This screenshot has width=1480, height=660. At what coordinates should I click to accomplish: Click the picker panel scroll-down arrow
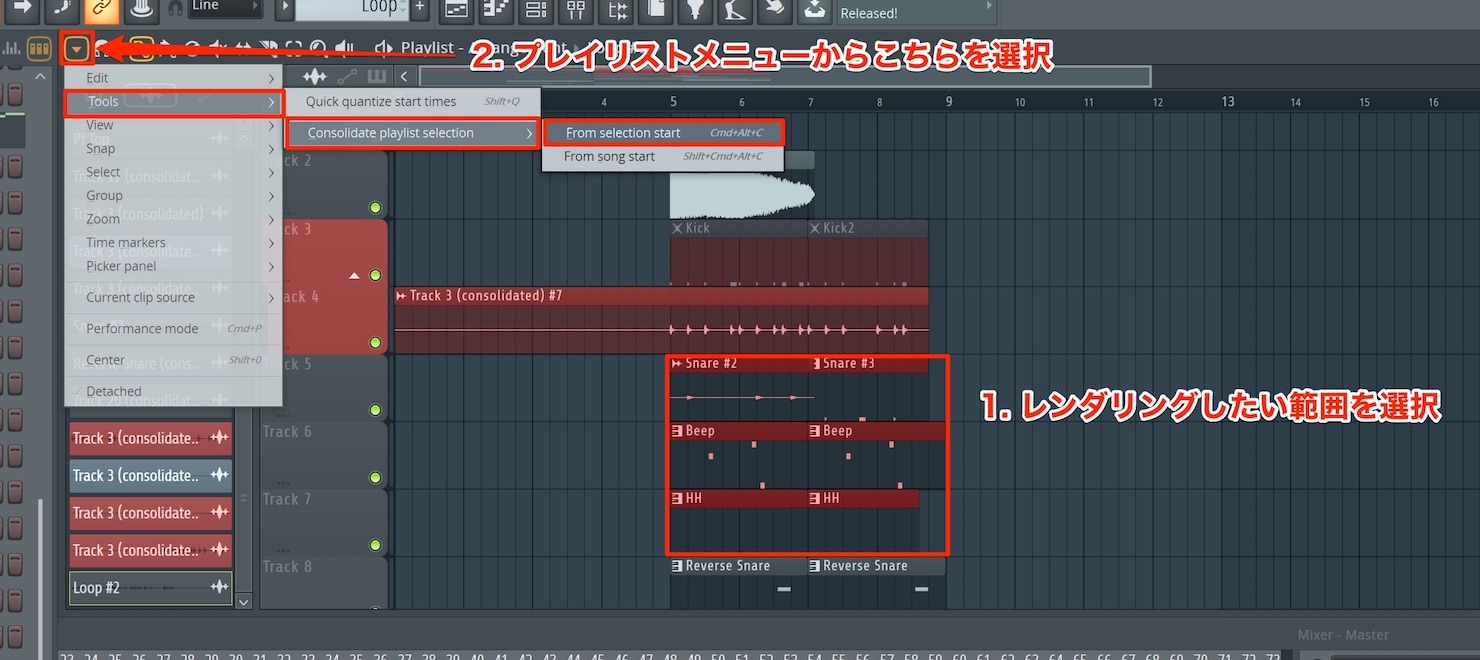(x=243, y=602)
